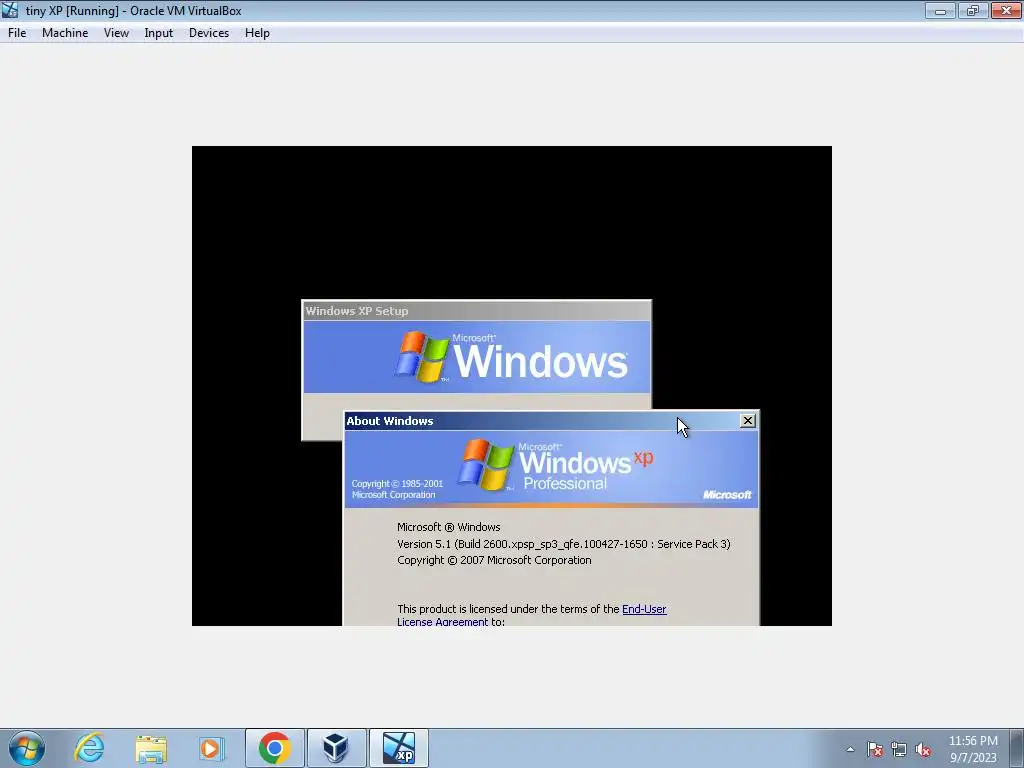
Task: Open the File menu
Action: point(17,33)
